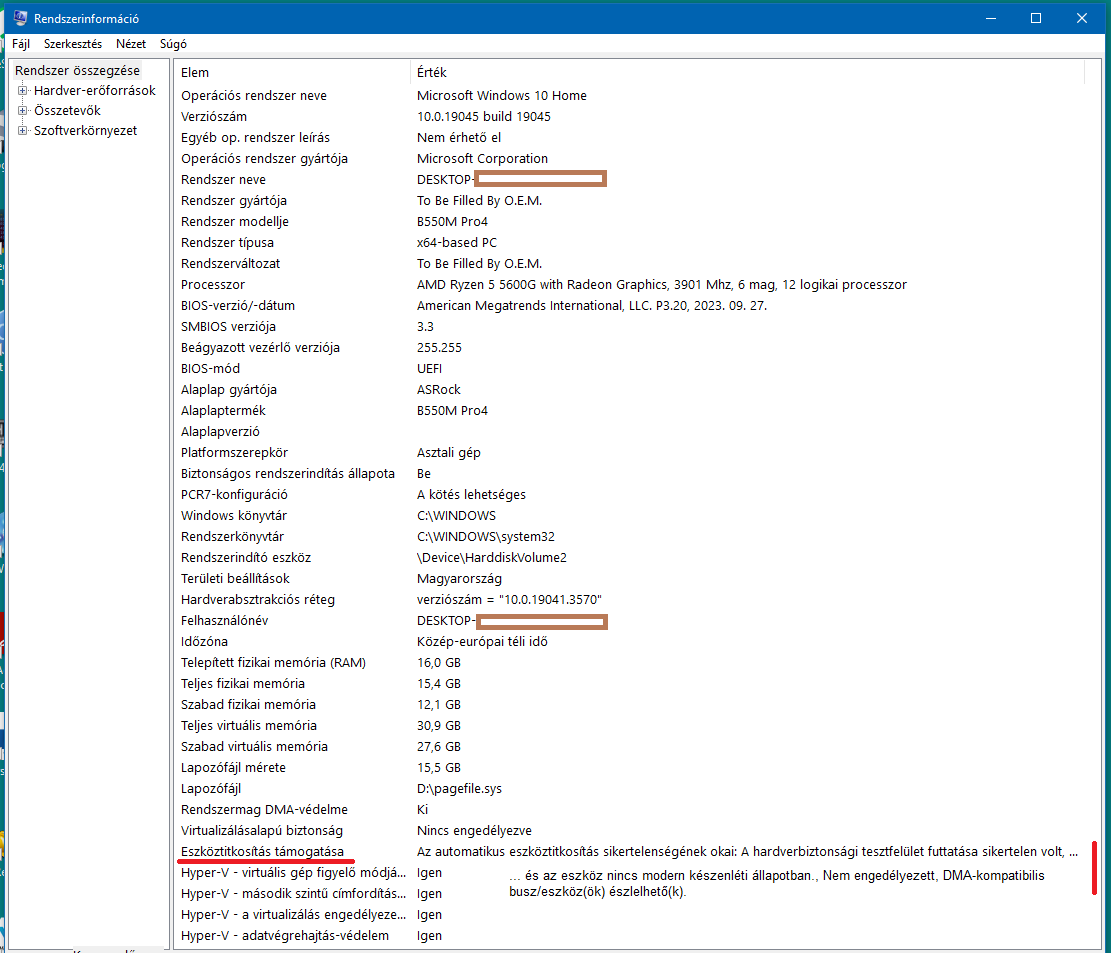The width and height of the screenshot is (1111, 953).
Task: Maximize the Rendszerinformáció window
Action: [x=1036, y=18]
